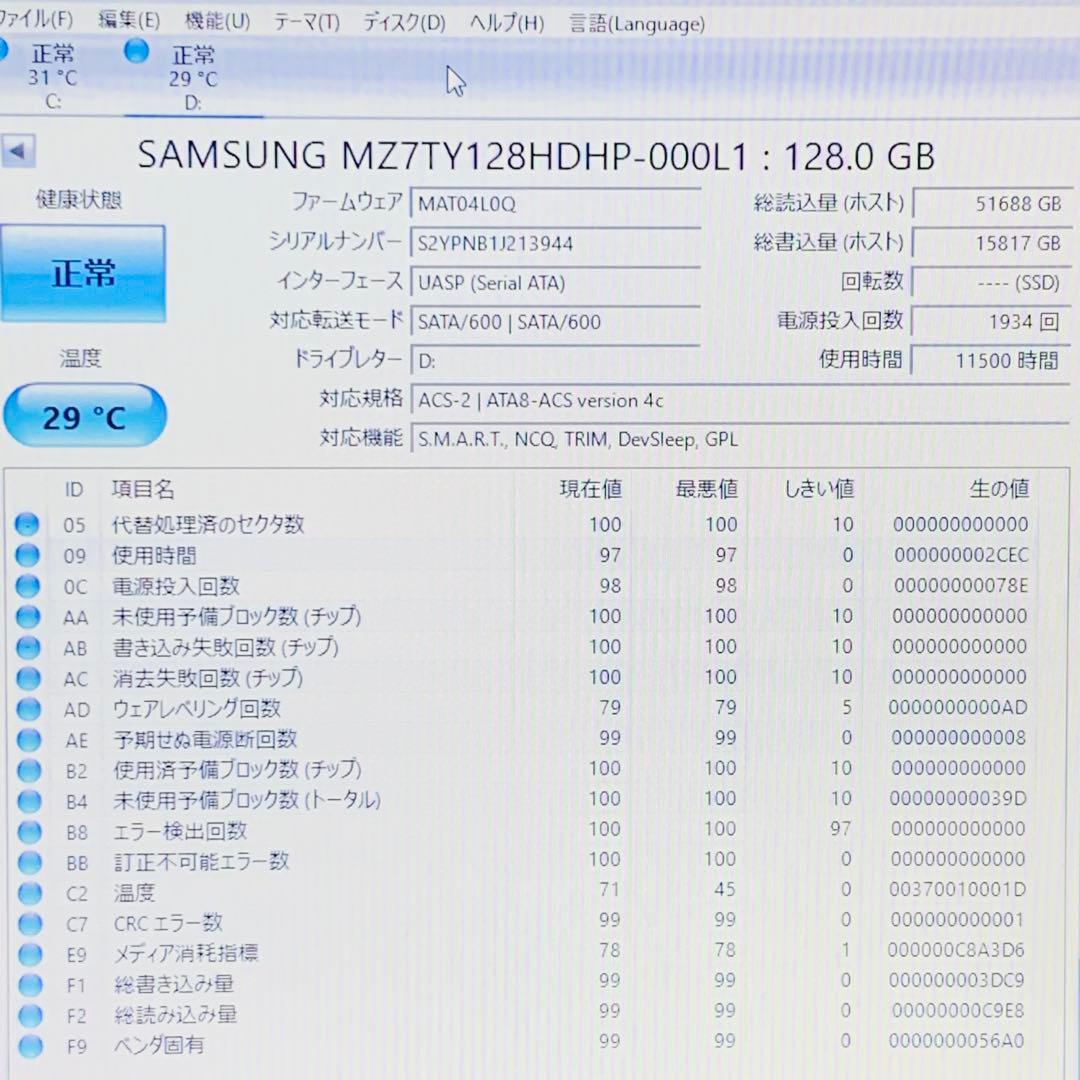Select the blue status icon for 代替処理済のセクタ数
This screenshot has height=1080, width=1080.
tap(28, 524)
